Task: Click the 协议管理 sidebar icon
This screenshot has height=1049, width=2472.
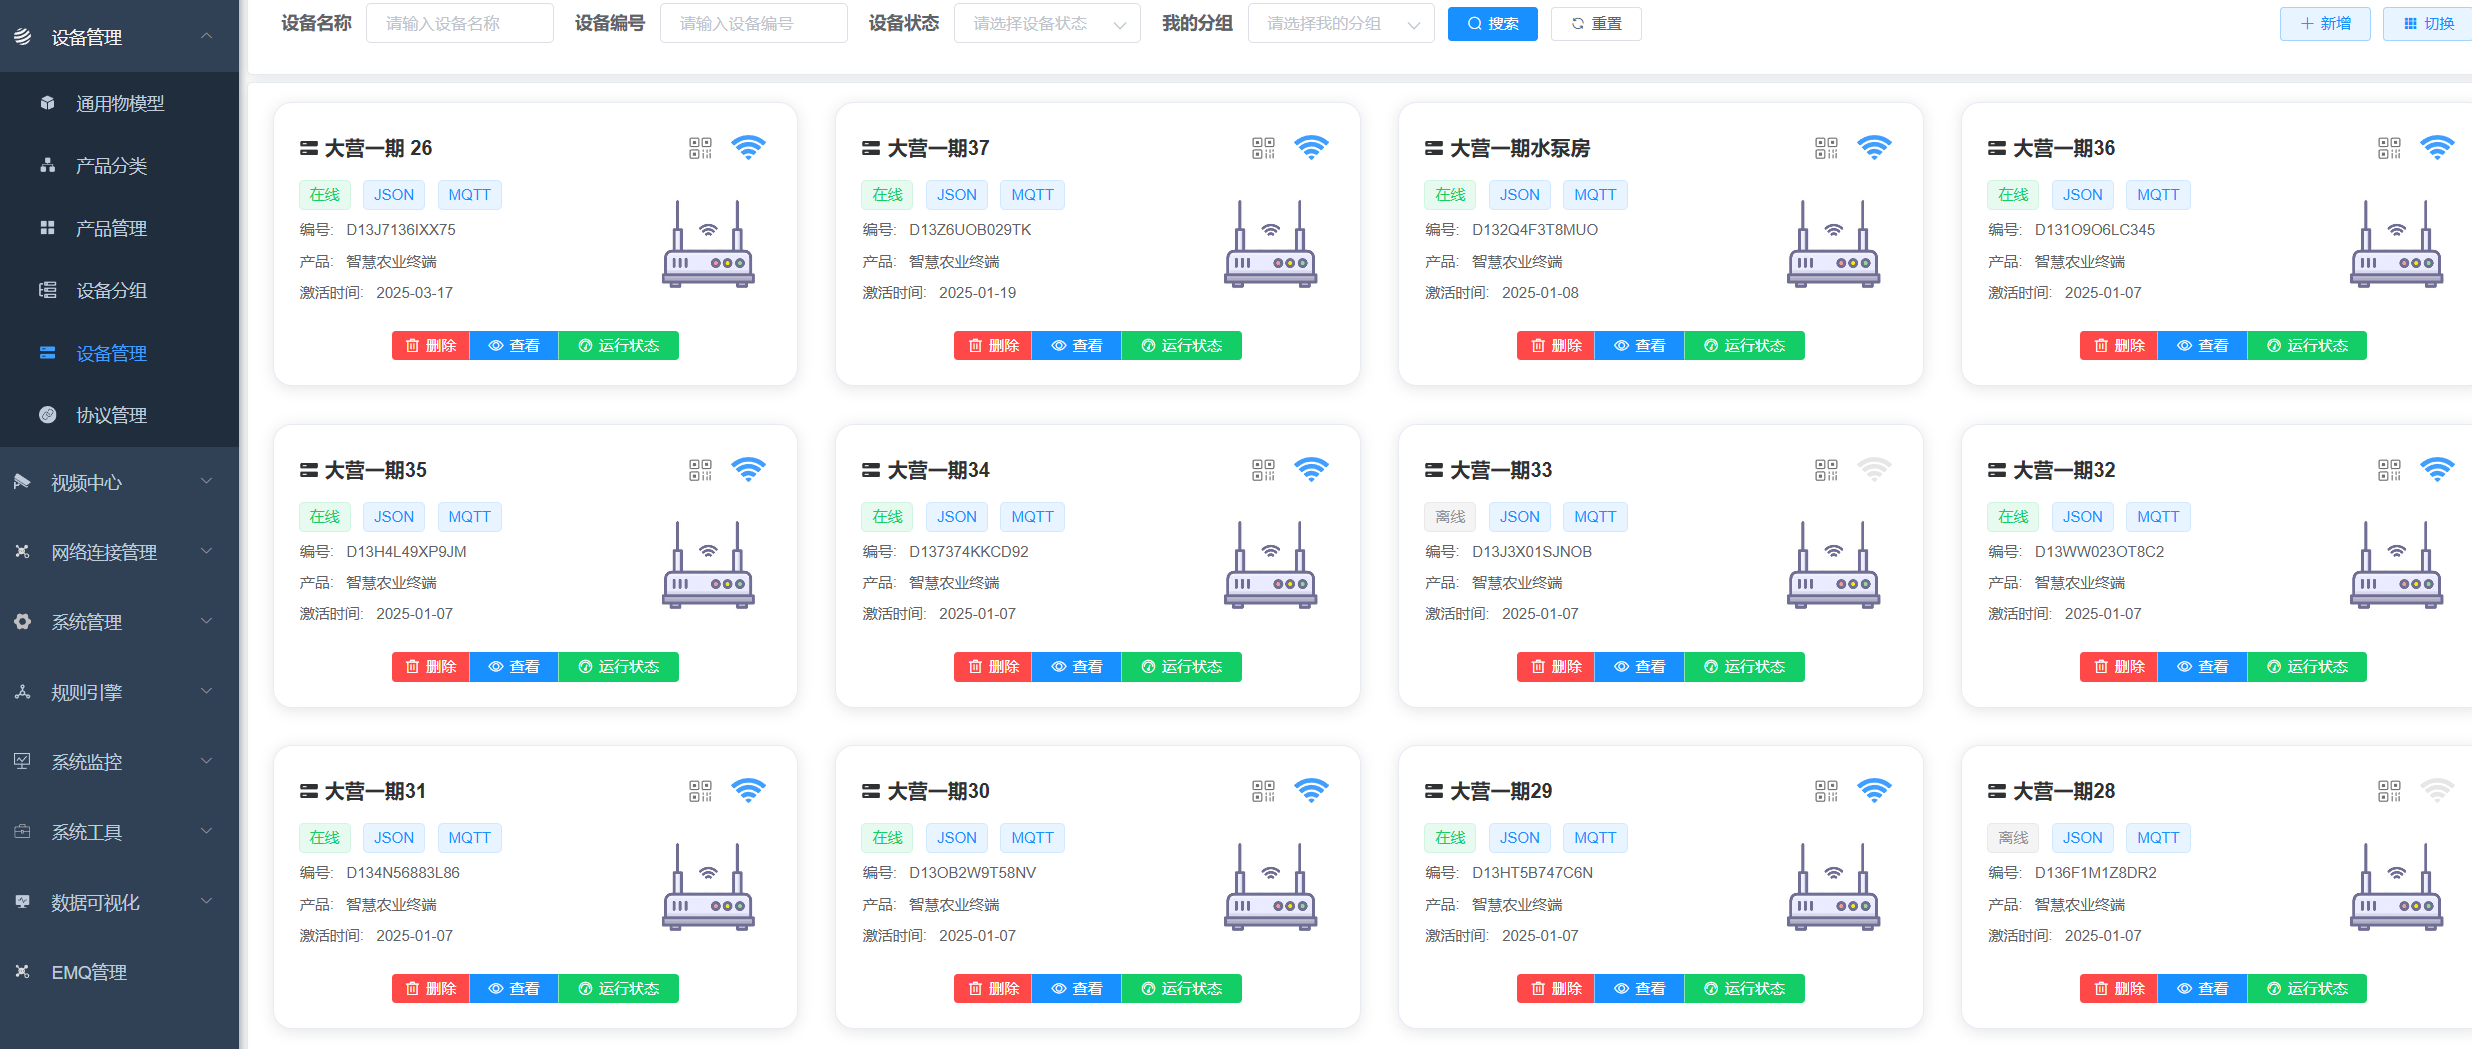Action: [x=47, y=415]
